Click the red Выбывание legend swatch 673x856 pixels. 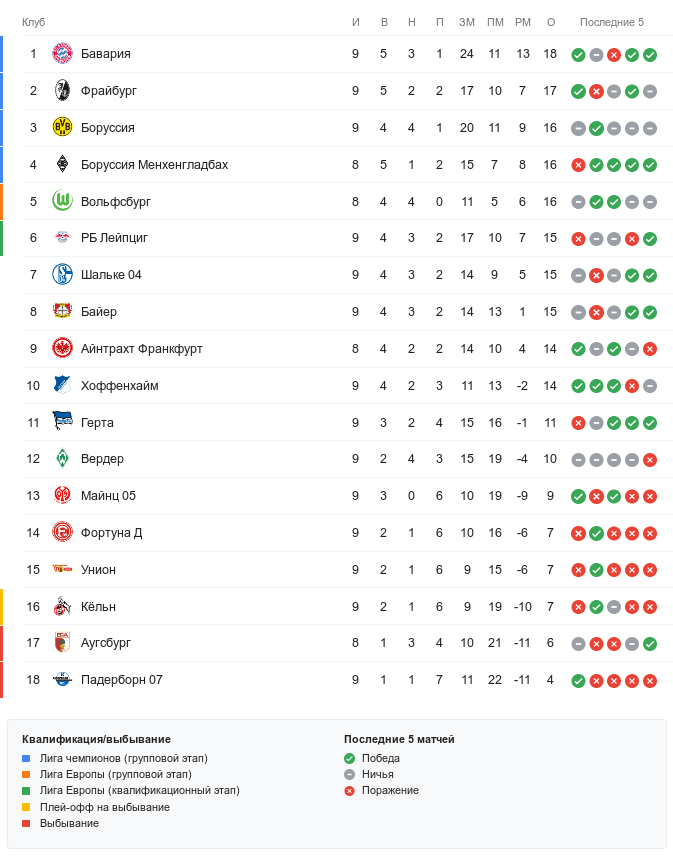(x=27, y=823)
